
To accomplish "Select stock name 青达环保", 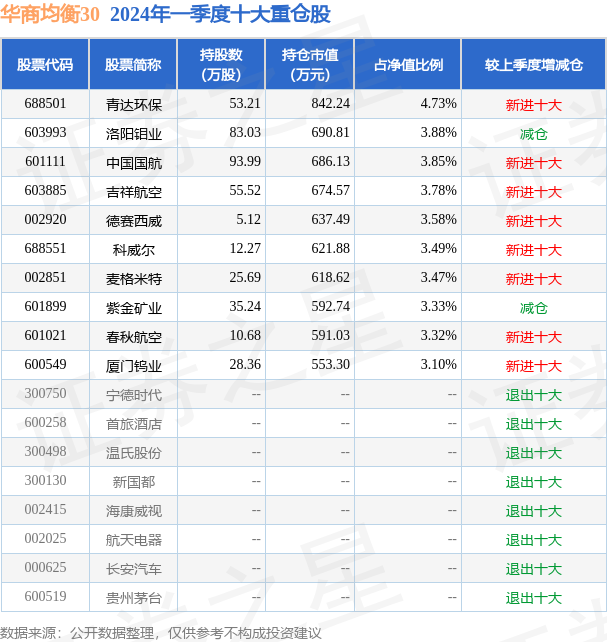I will 134,105.
